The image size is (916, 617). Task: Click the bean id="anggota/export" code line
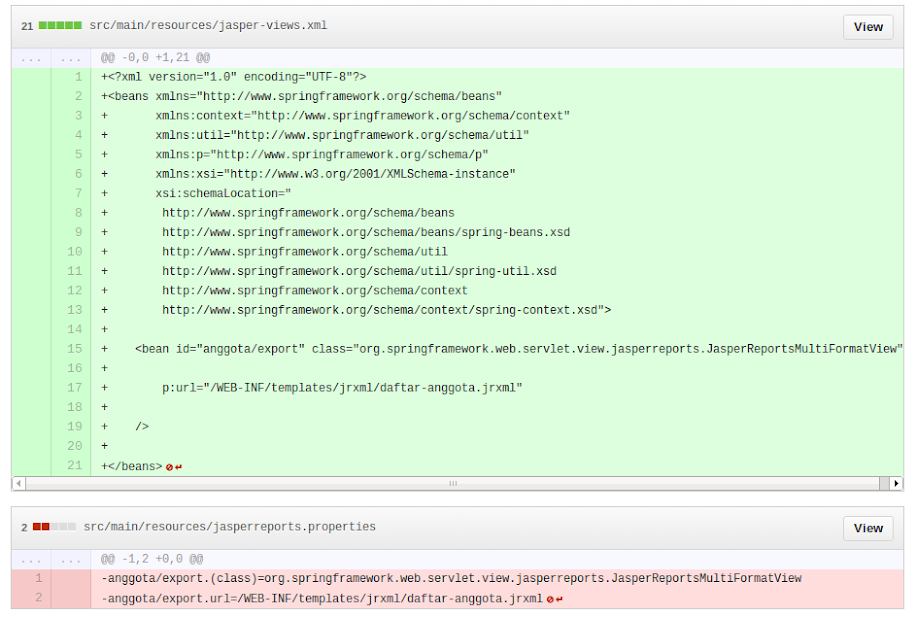click(502, 349)
